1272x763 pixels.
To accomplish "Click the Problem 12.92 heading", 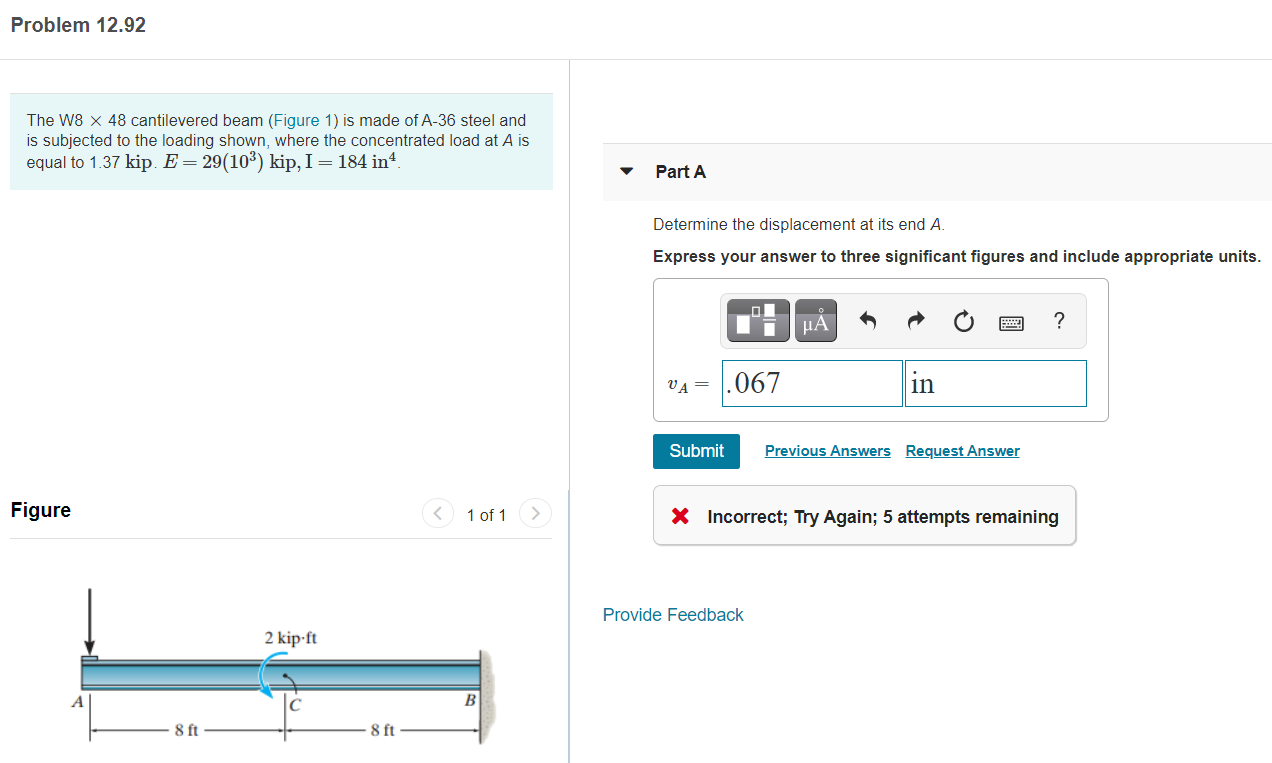I will (77, 25).
